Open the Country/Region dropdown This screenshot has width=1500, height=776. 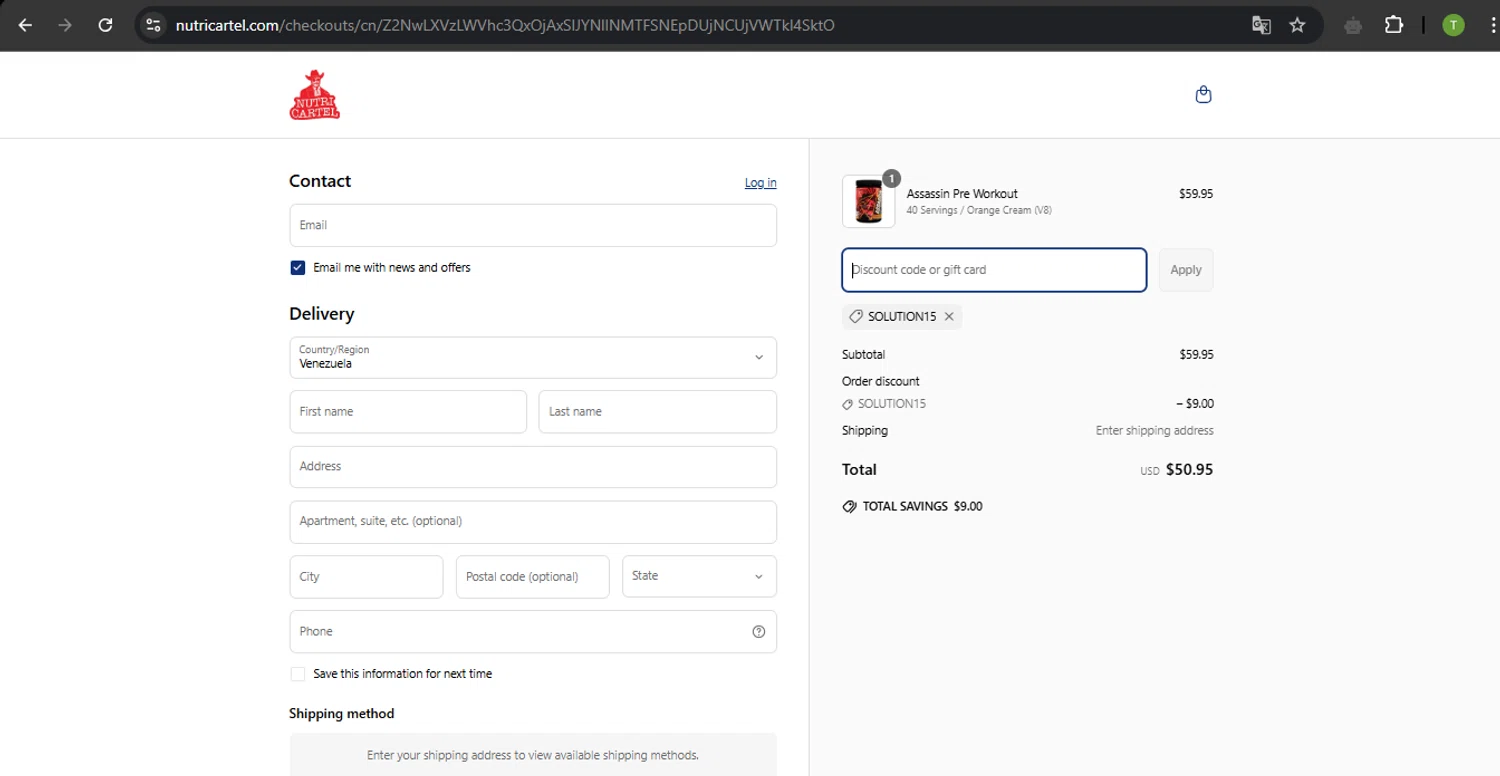click(533, 357)
